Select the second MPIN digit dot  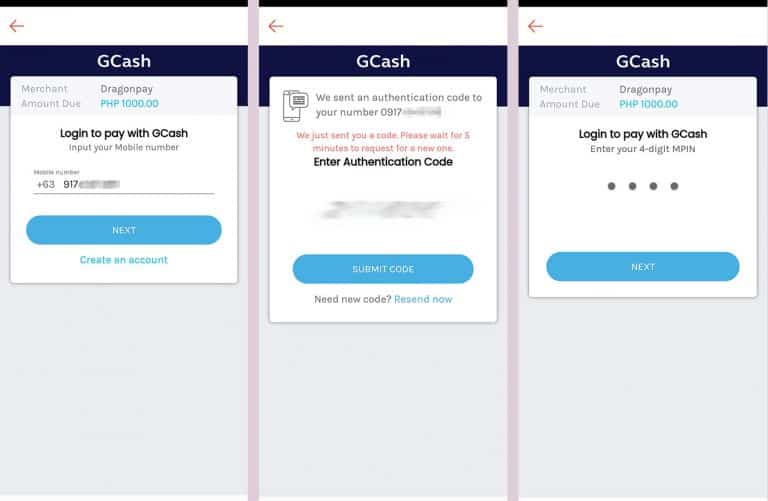point(631,186)
